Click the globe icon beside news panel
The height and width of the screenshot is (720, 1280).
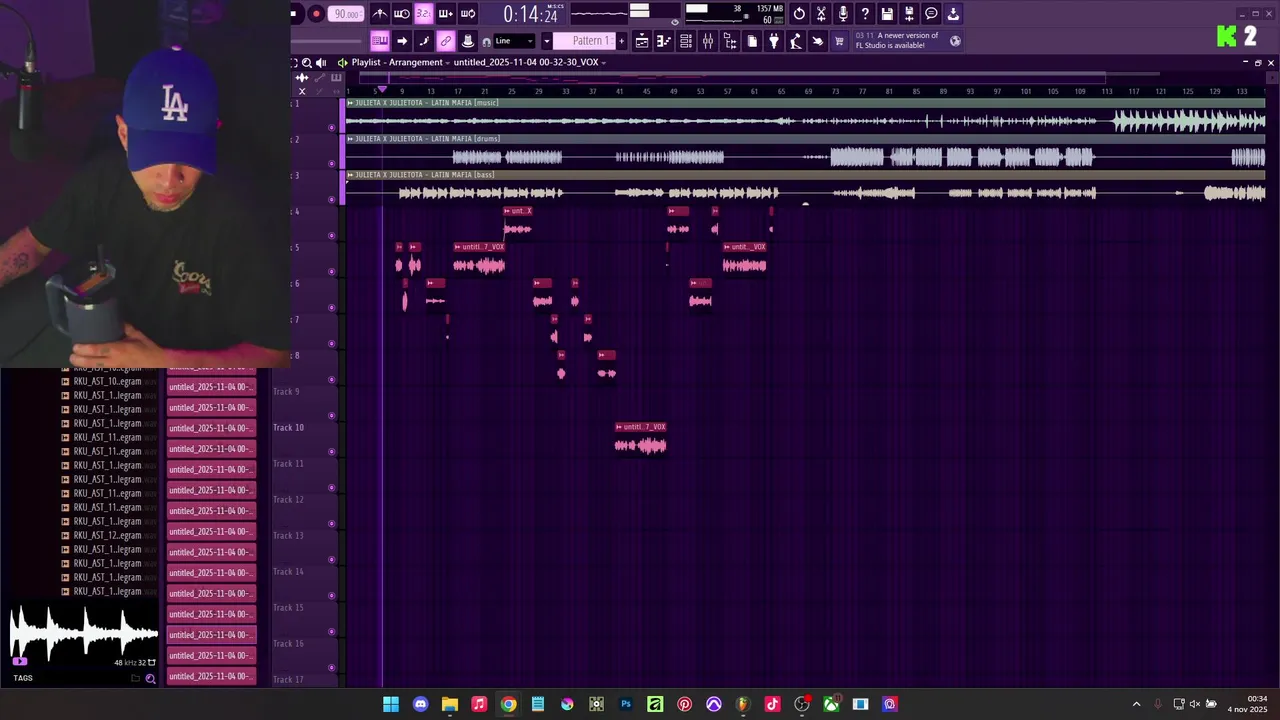(955, 41)
